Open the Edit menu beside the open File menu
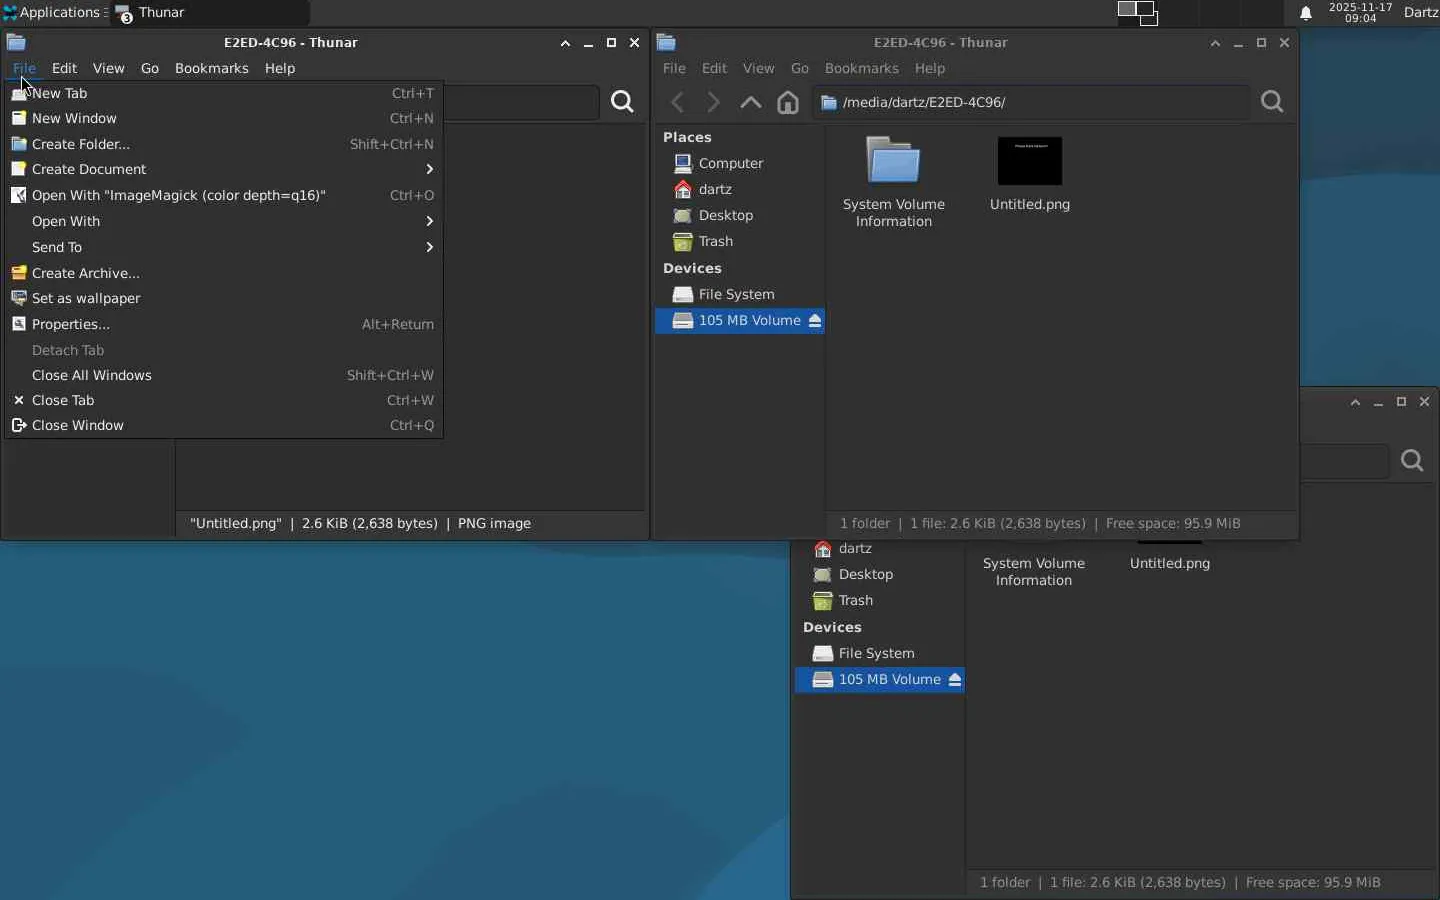The image size is (1440, 900). pyautogui.click(x=64, y=68)
